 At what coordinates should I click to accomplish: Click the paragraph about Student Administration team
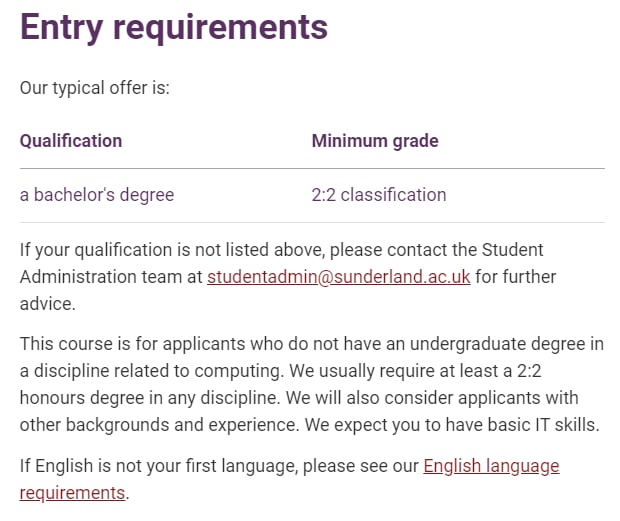(288, 277)
